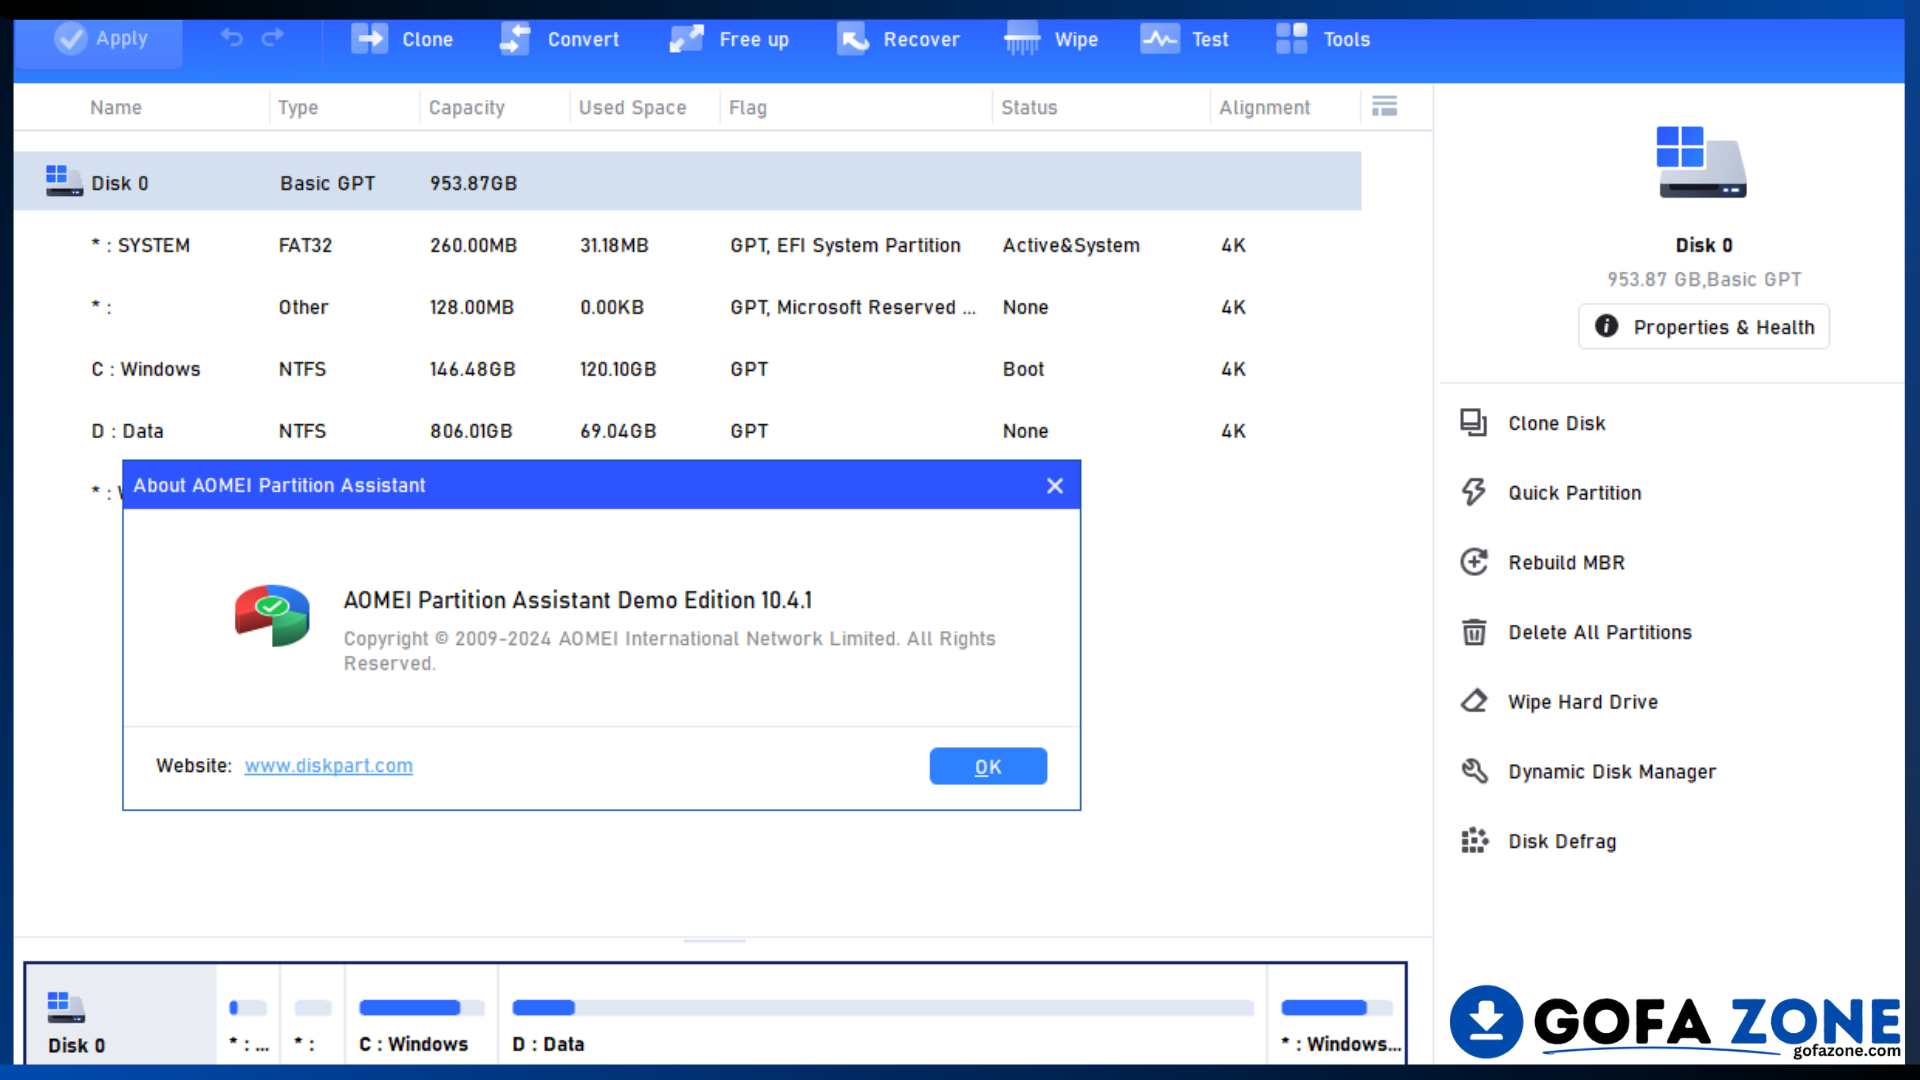Viewport: 1920px width, 1080px height.
Task: Click the GPT, EFI System Partition flag
Action: pyautogui.click(x=845, y=245)
